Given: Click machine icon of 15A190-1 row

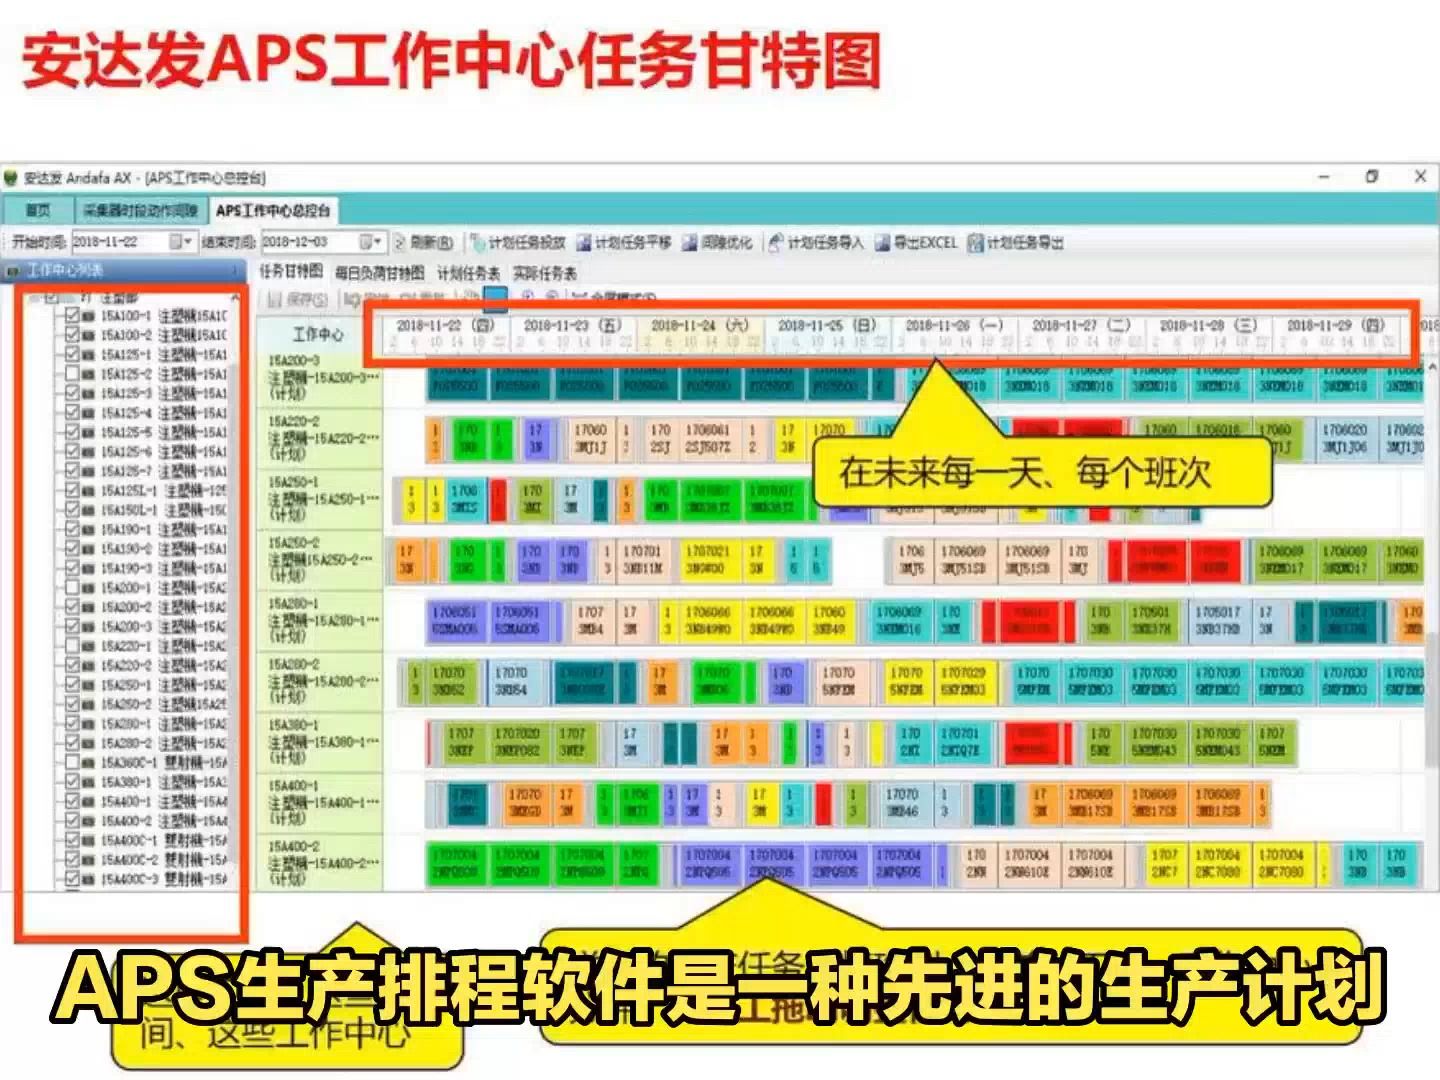Looking at the screenshot, I should point(89,529).
